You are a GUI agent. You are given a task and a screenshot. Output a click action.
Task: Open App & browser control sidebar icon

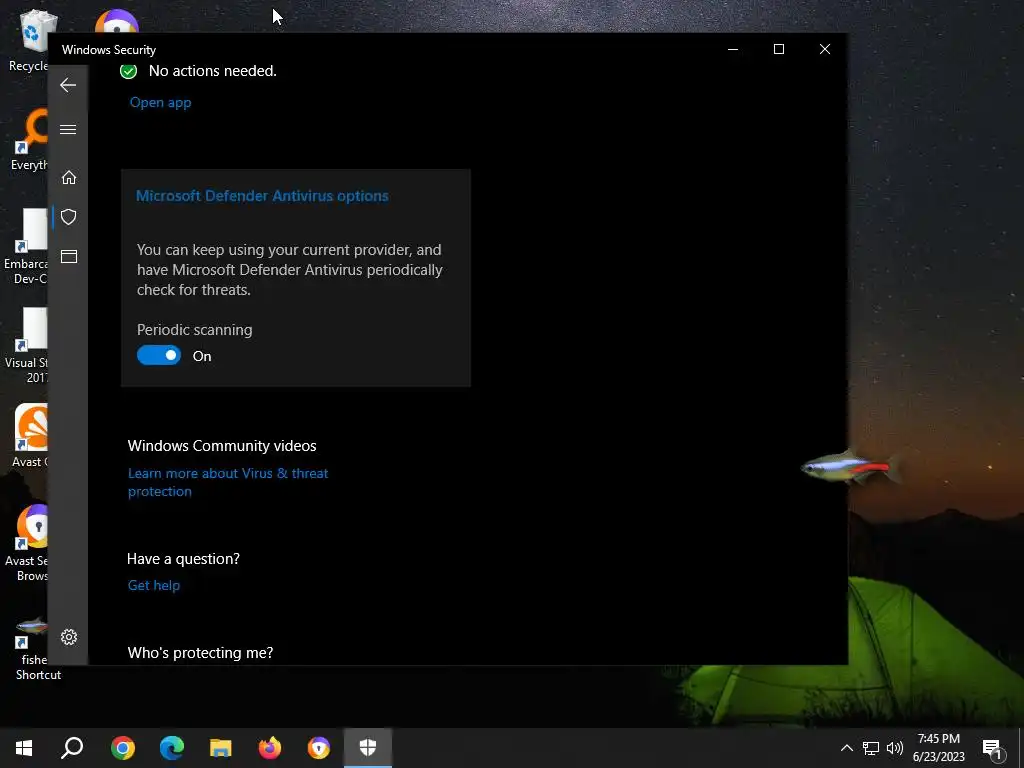click(x=69, y=256)
